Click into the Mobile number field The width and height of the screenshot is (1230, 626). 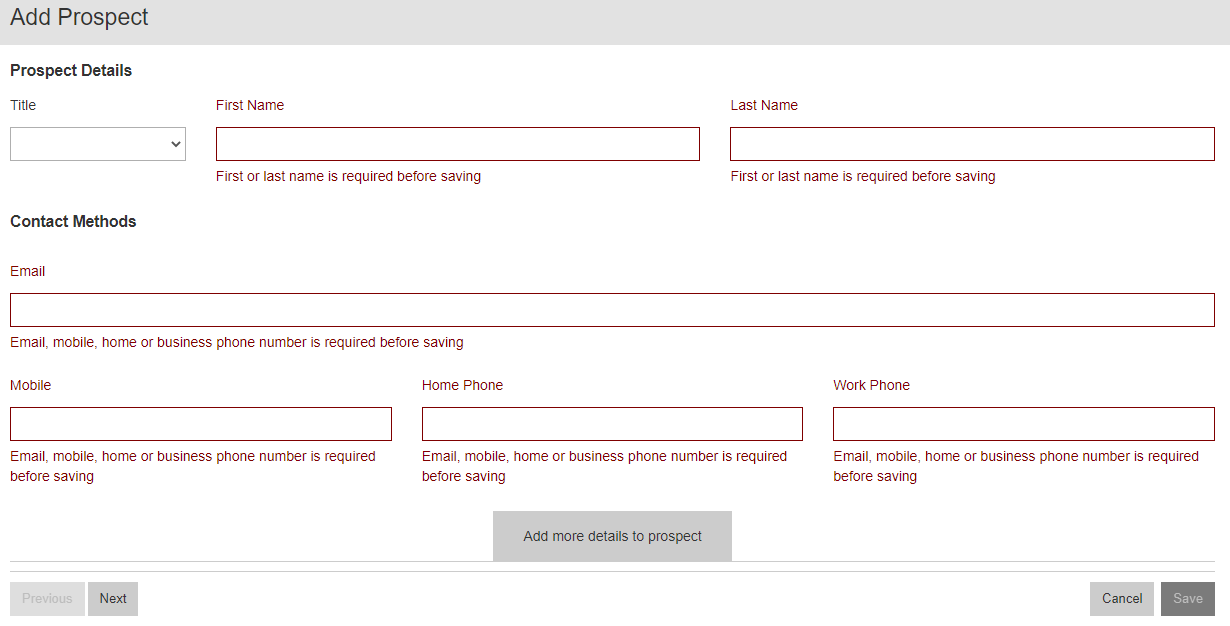[200, 424]
